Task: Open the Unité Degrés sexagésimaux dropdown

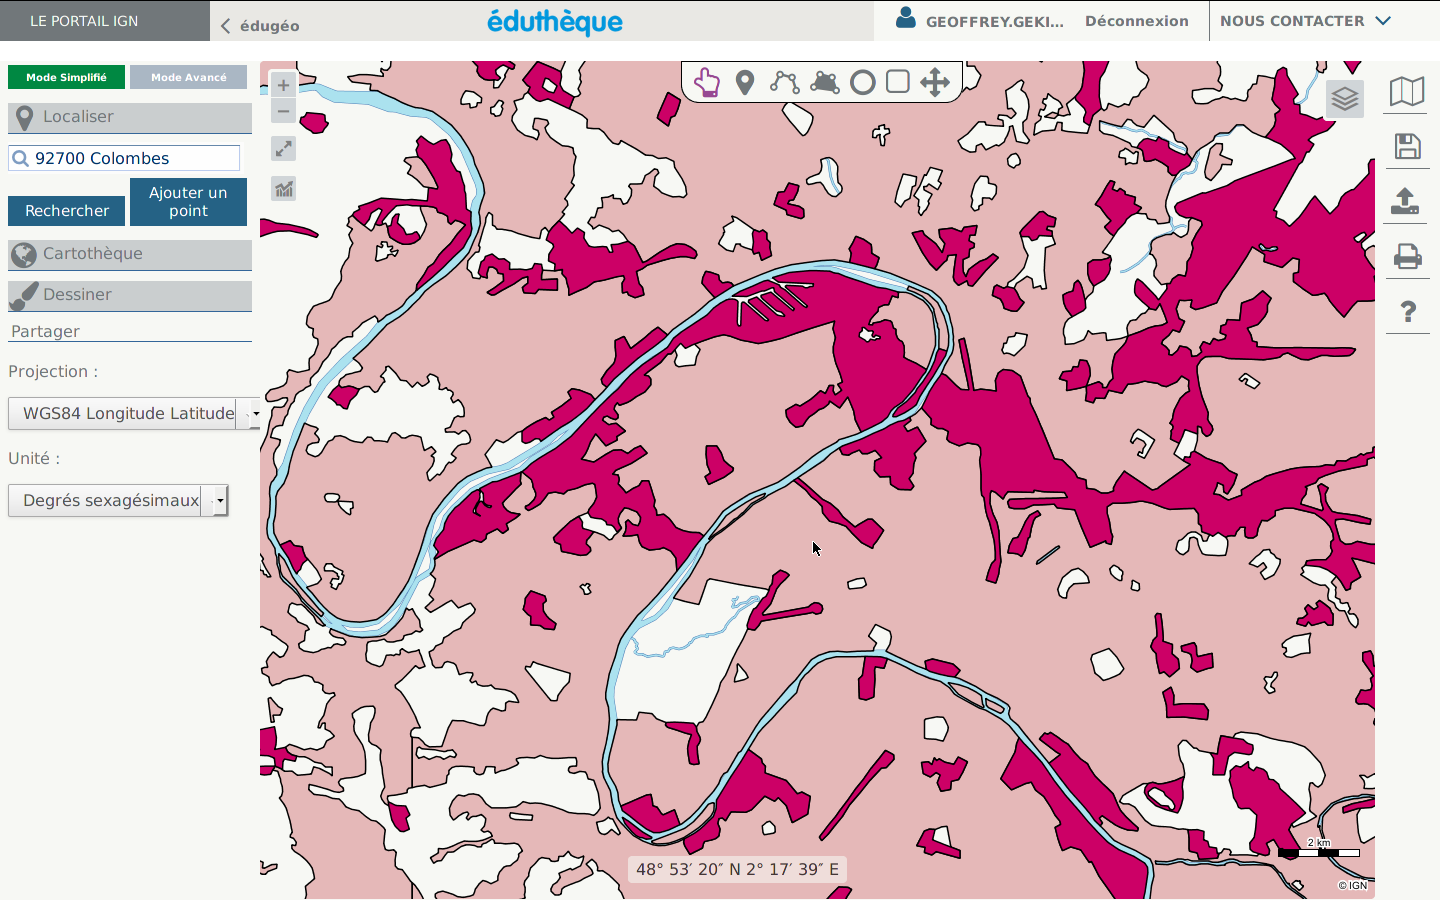Action: pos(118,500)
